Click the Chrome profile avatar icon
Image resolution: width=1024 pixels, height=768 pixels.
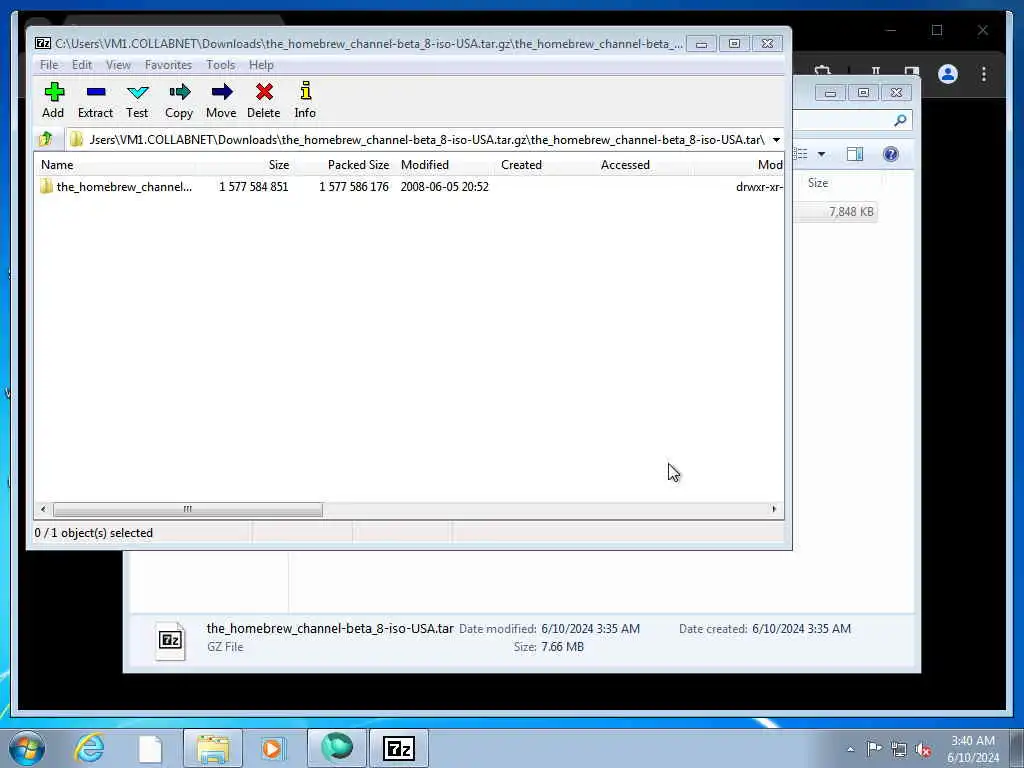[x=948, y=74]
